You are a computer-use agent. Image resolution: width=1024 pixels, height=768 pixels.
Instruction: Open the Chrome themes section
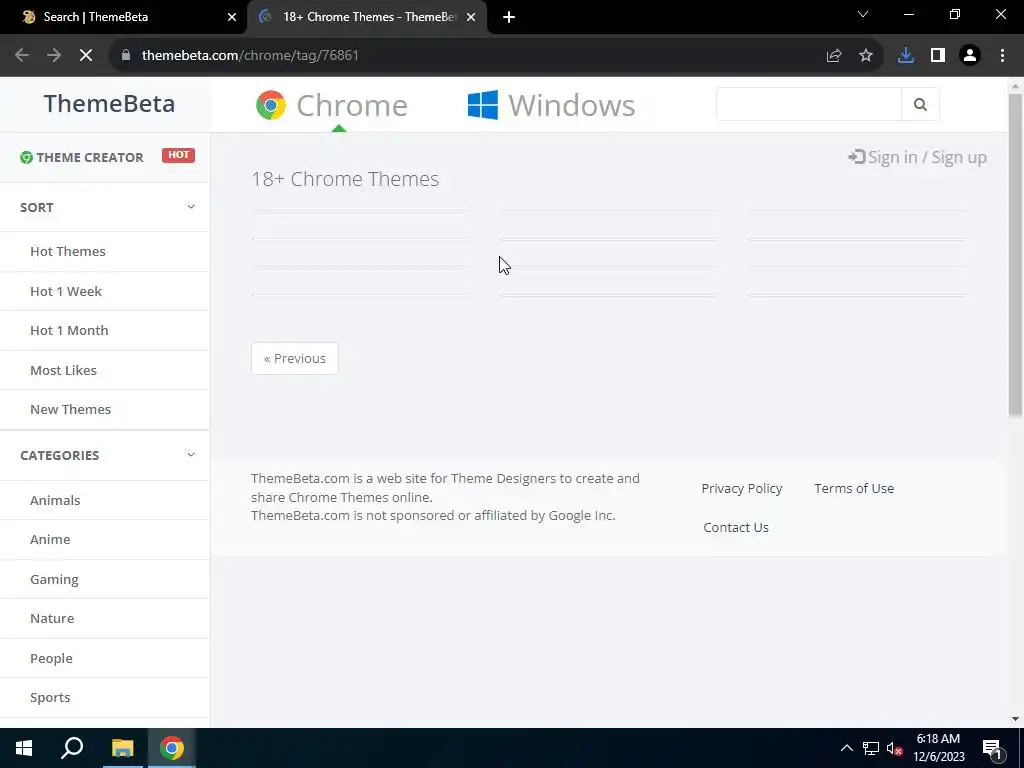point(351,105)
